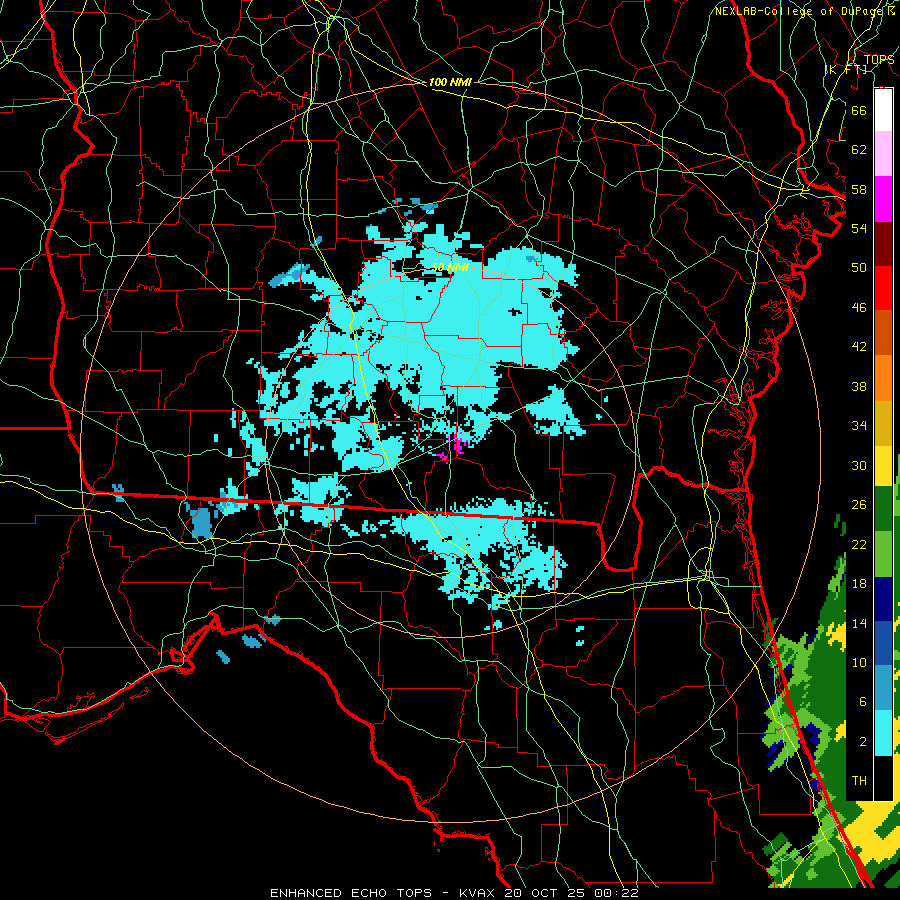Screen dimensions: 900x900
Task: Click the "(K FT)" units label
Action: click(846, 69)
